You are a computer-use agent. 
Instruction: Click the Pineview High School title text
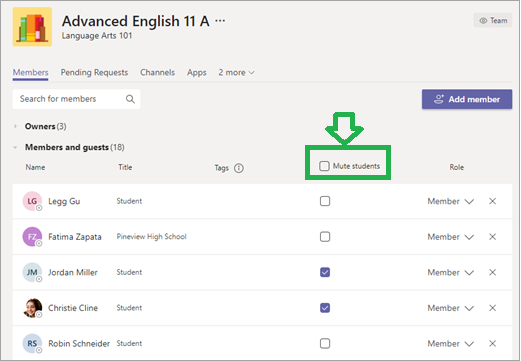pyautogui.click(x=151, y=237)
